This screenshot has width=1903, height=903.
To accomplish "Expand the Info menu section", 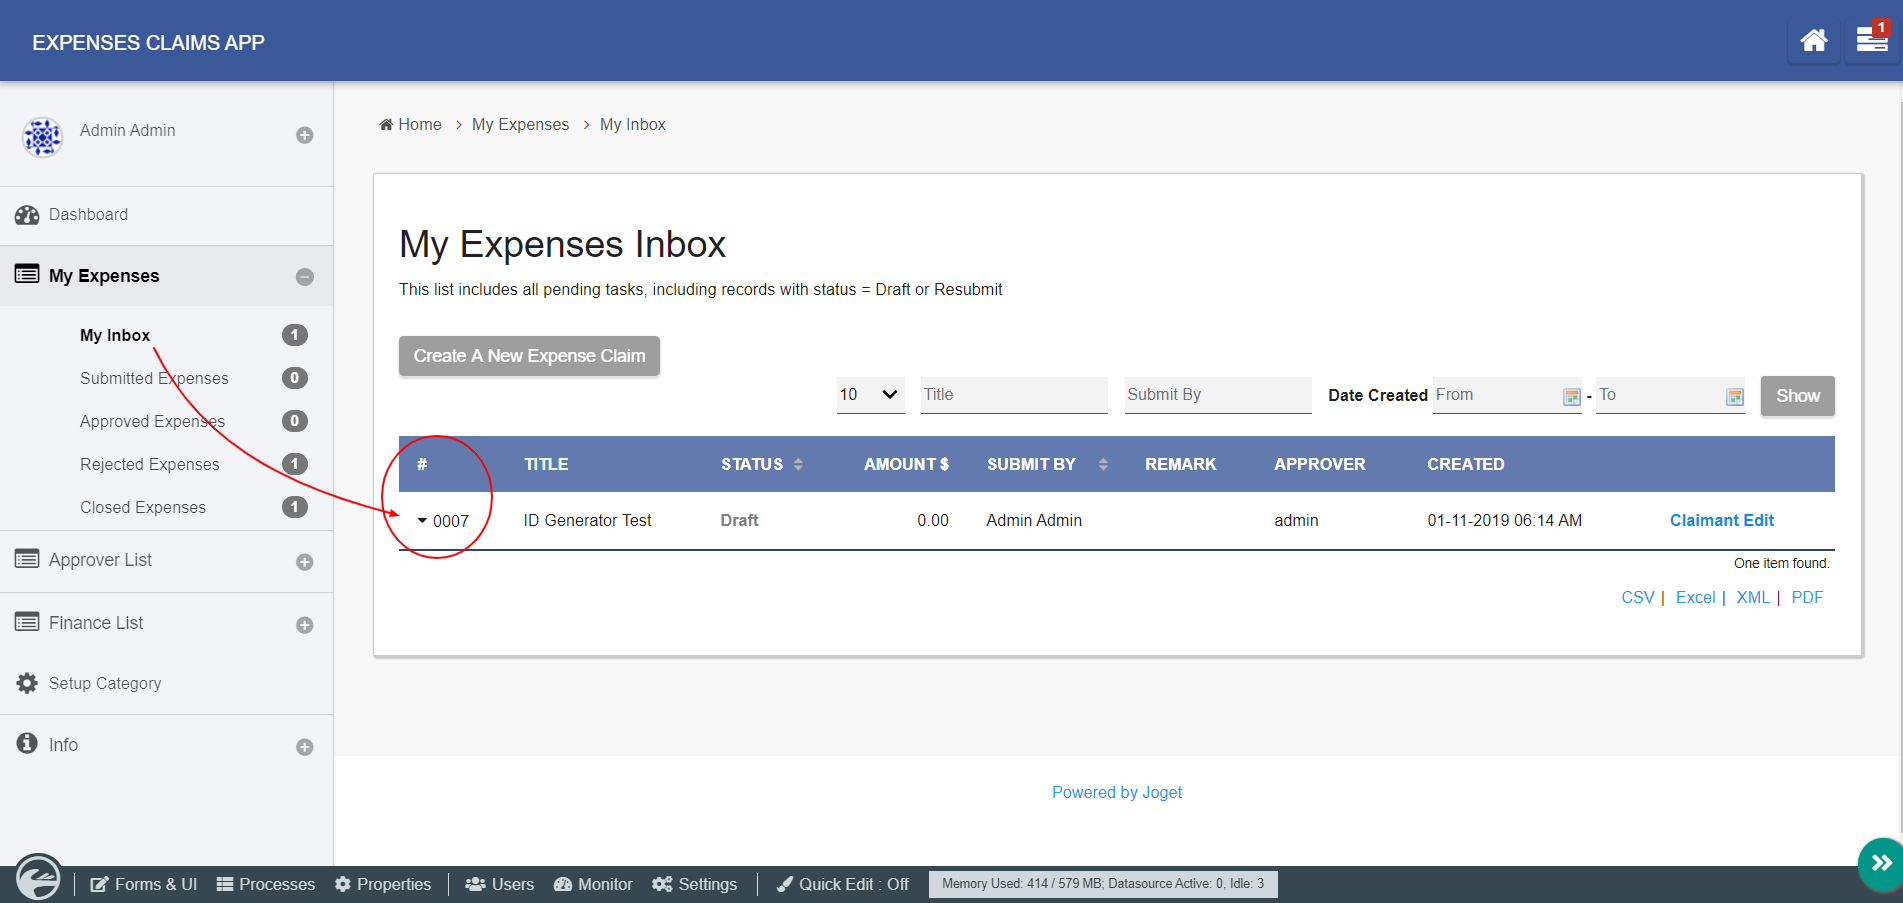I will pos(305,747).
